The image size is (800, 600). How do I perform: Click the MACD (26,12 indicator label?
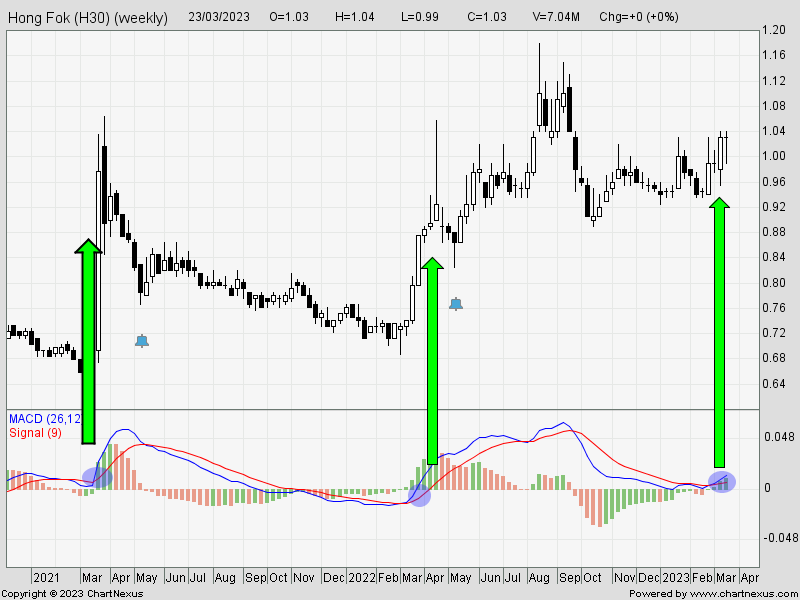(45, 419)
